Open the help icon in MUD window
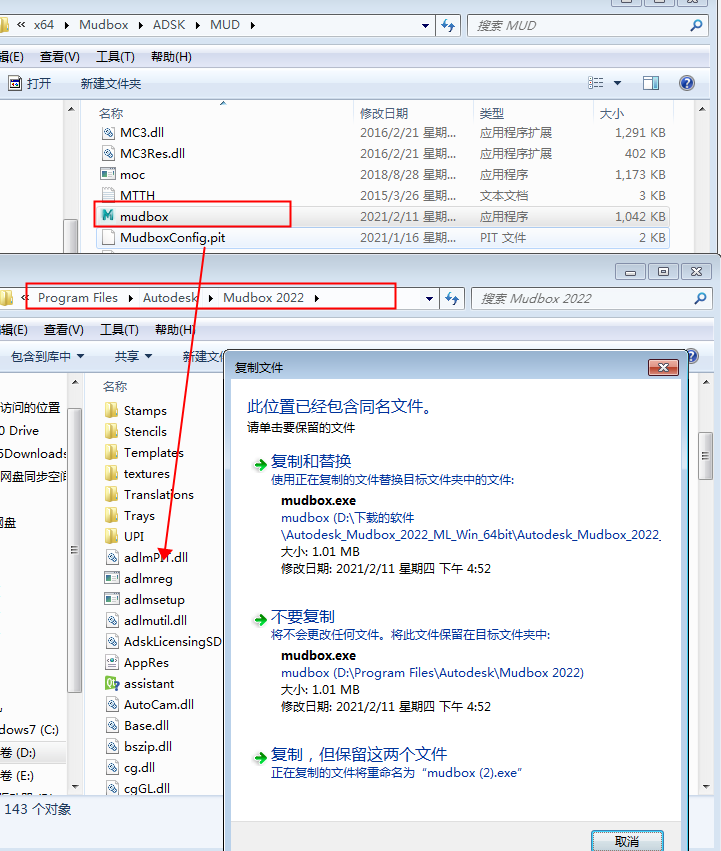The image size is (721, 851). [x=686, y=83]
